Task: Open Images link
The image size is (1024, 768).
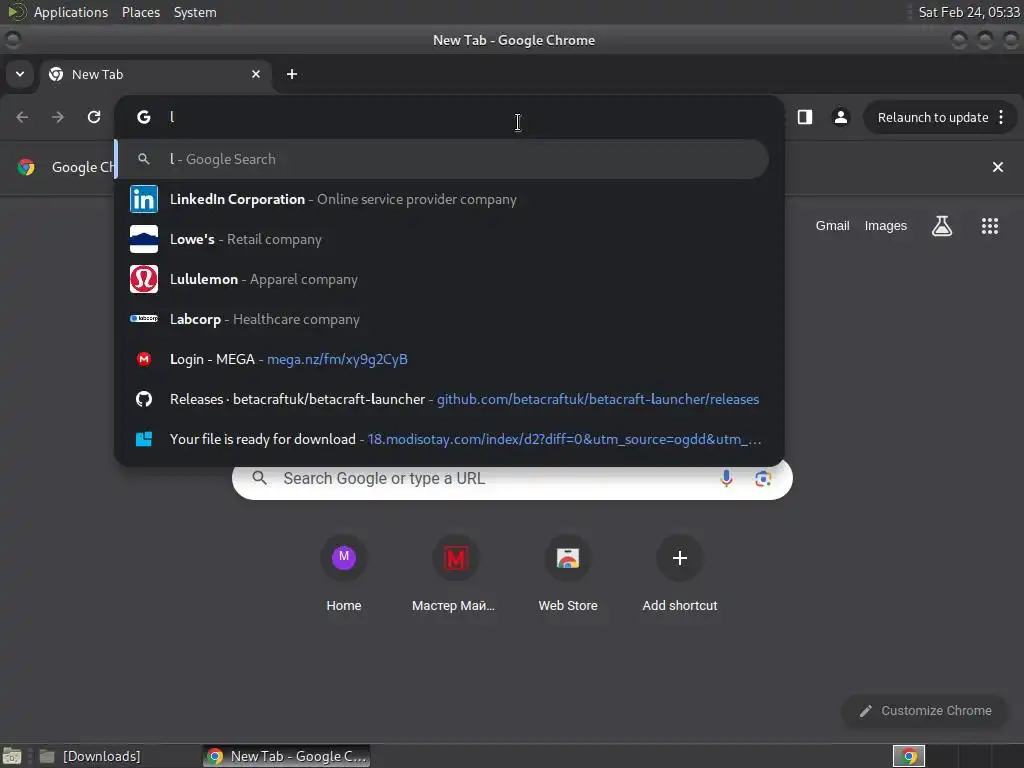Action: [x=885, y=226]
